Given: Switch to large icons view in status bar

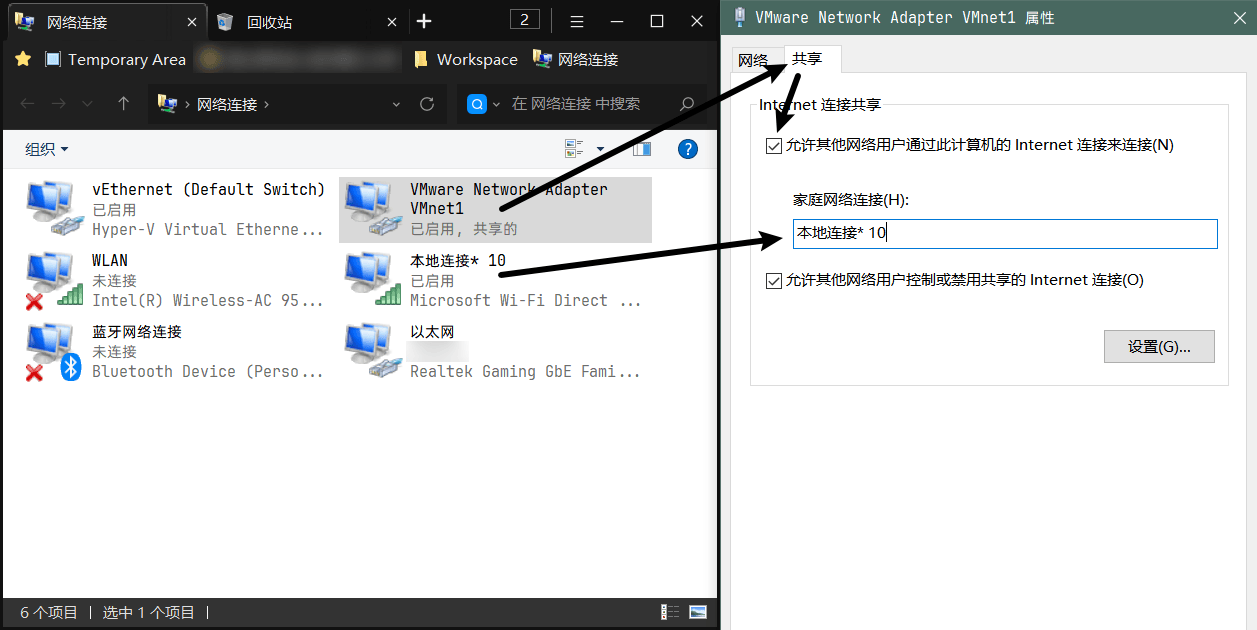Looking at the screenshot, I should click(x=698, y=612).
